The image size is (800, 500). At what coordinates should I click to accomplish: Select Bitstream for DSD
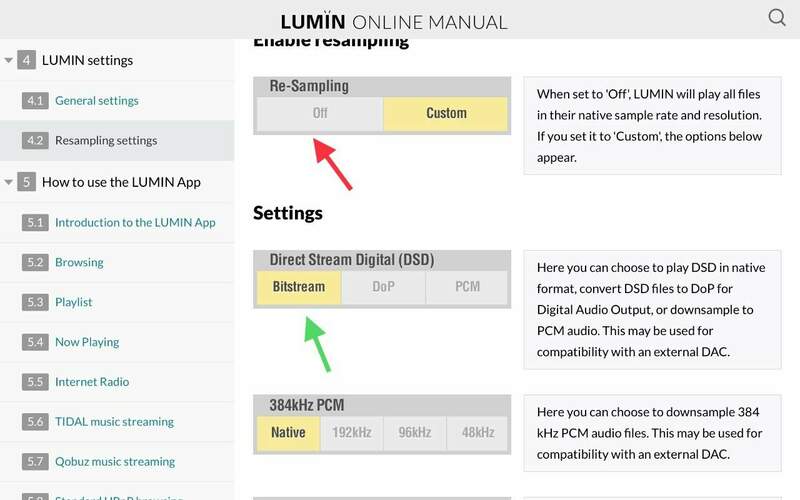(x=298, y=287)
